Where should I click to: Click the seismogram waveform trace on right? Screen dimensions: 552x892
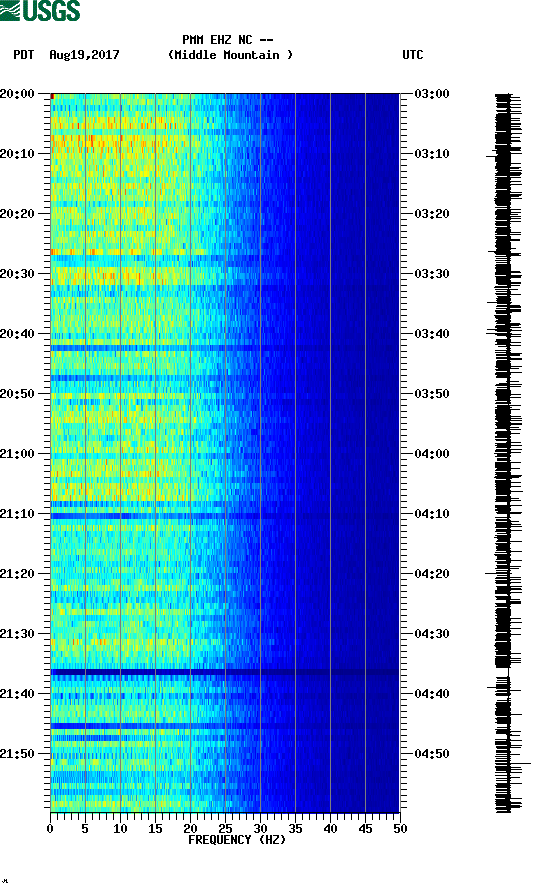508,453
